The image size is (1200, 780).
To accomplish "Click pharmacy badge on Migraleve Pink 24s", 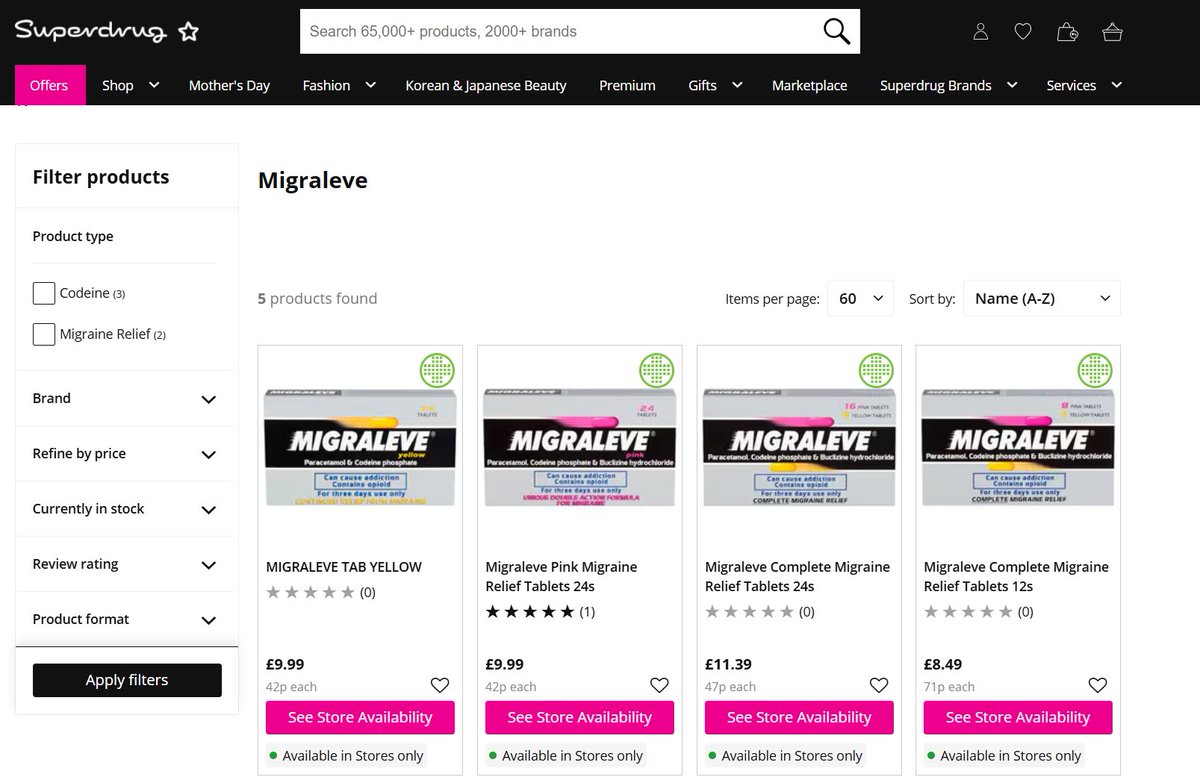I will point(657,370).
